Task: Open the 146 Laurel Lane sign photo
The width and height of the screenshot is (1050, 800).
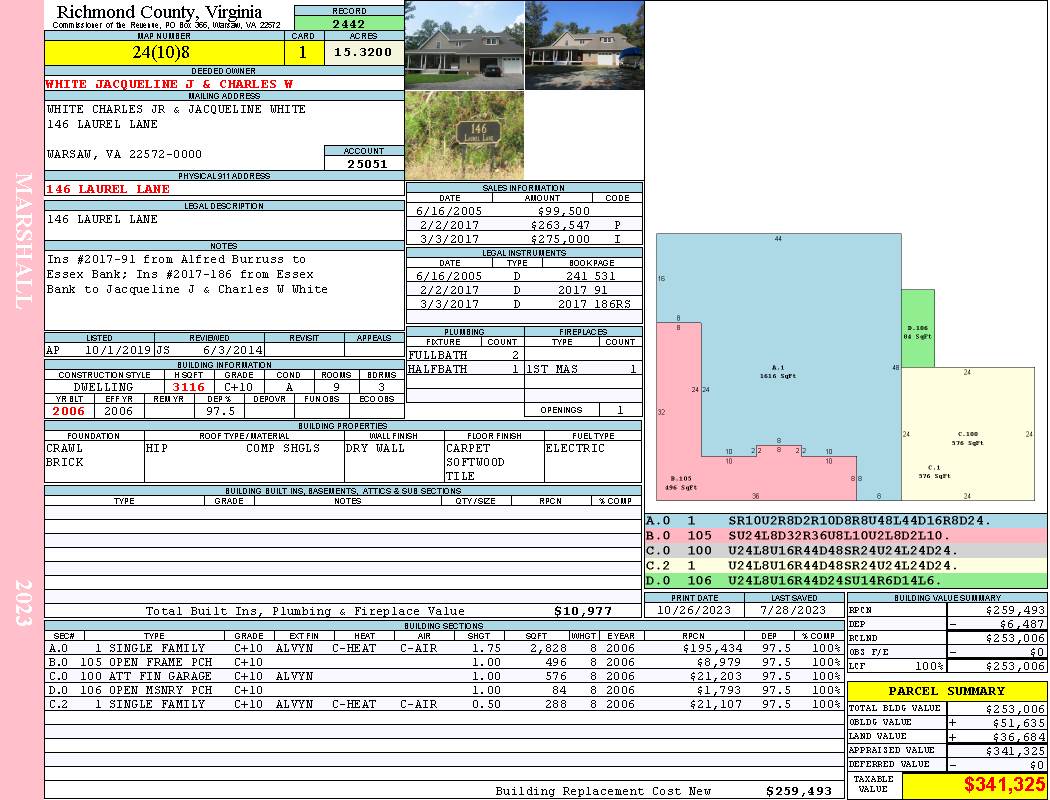Action: 464,136
